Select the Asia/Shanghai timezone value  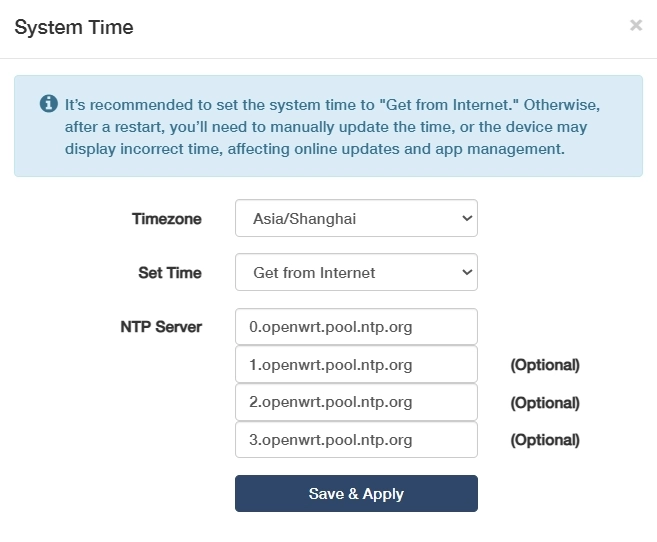click(x=304, y=218)
